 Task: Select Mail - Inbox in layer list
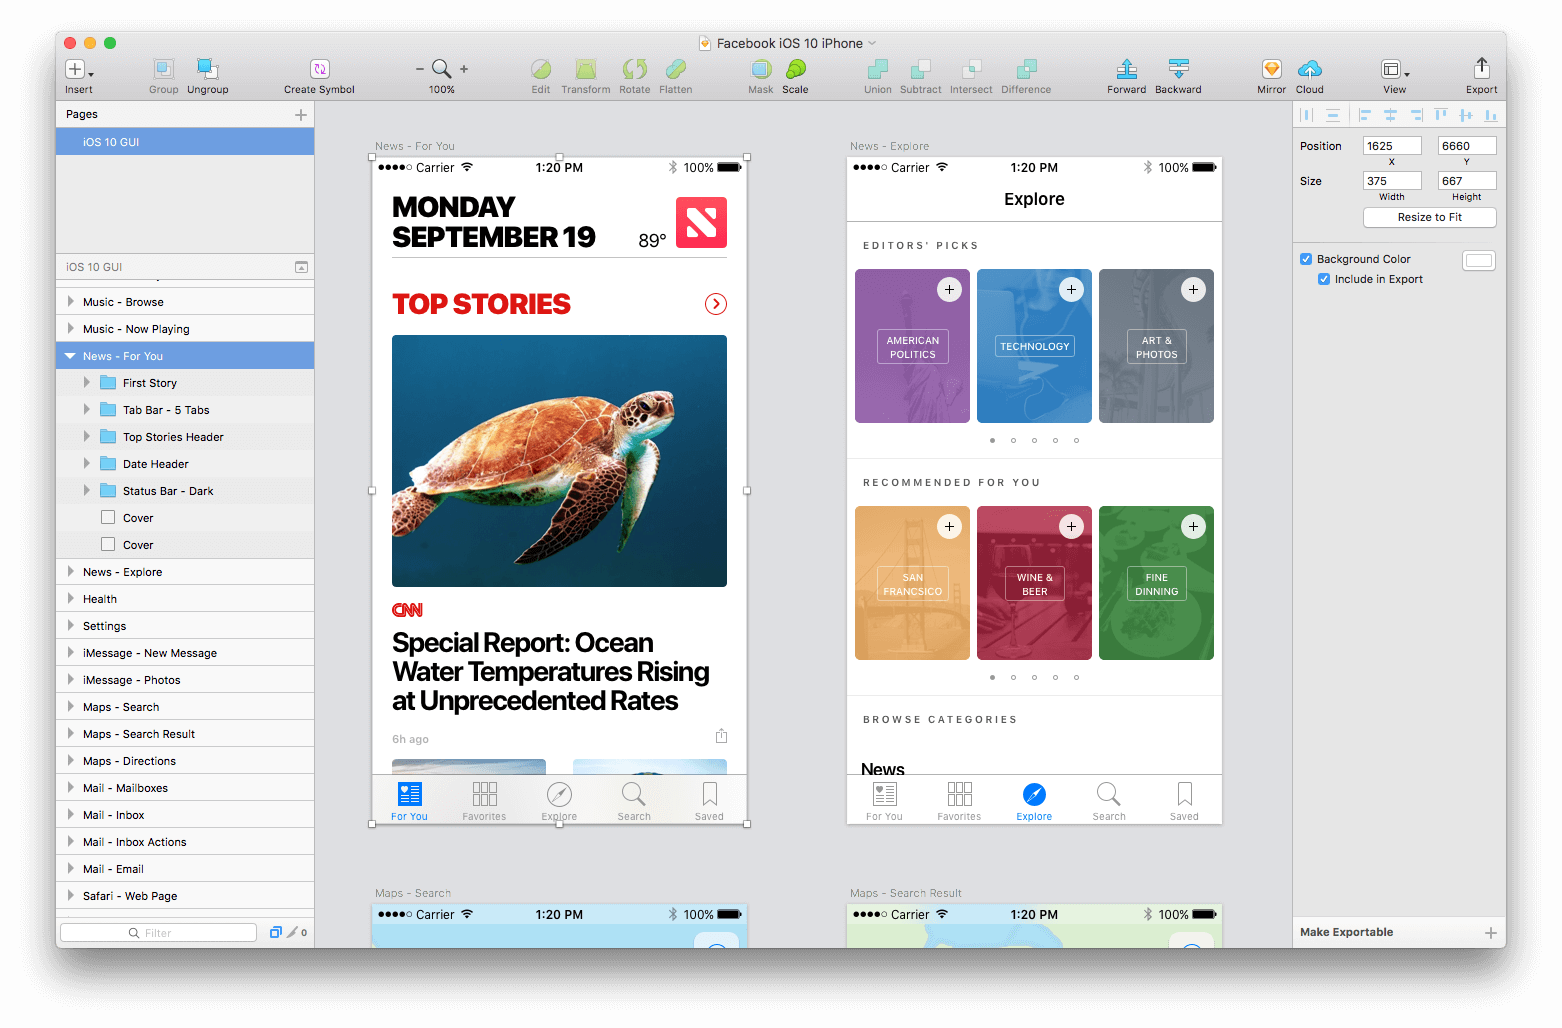tap(185, 815)
